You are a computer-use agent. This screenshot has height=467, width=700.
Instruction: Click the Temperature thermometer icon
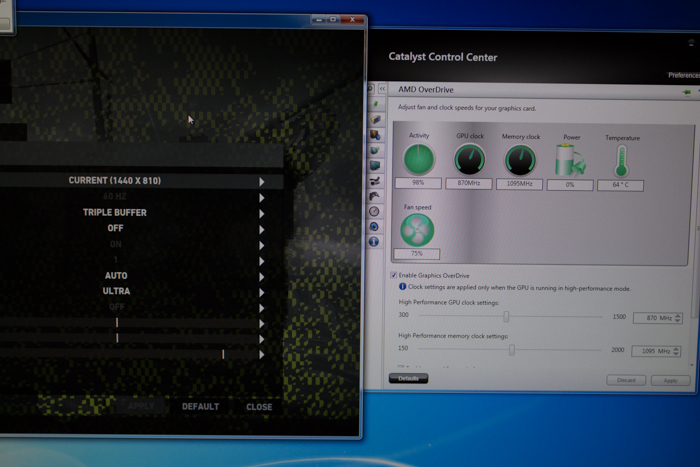coord(621,161)
